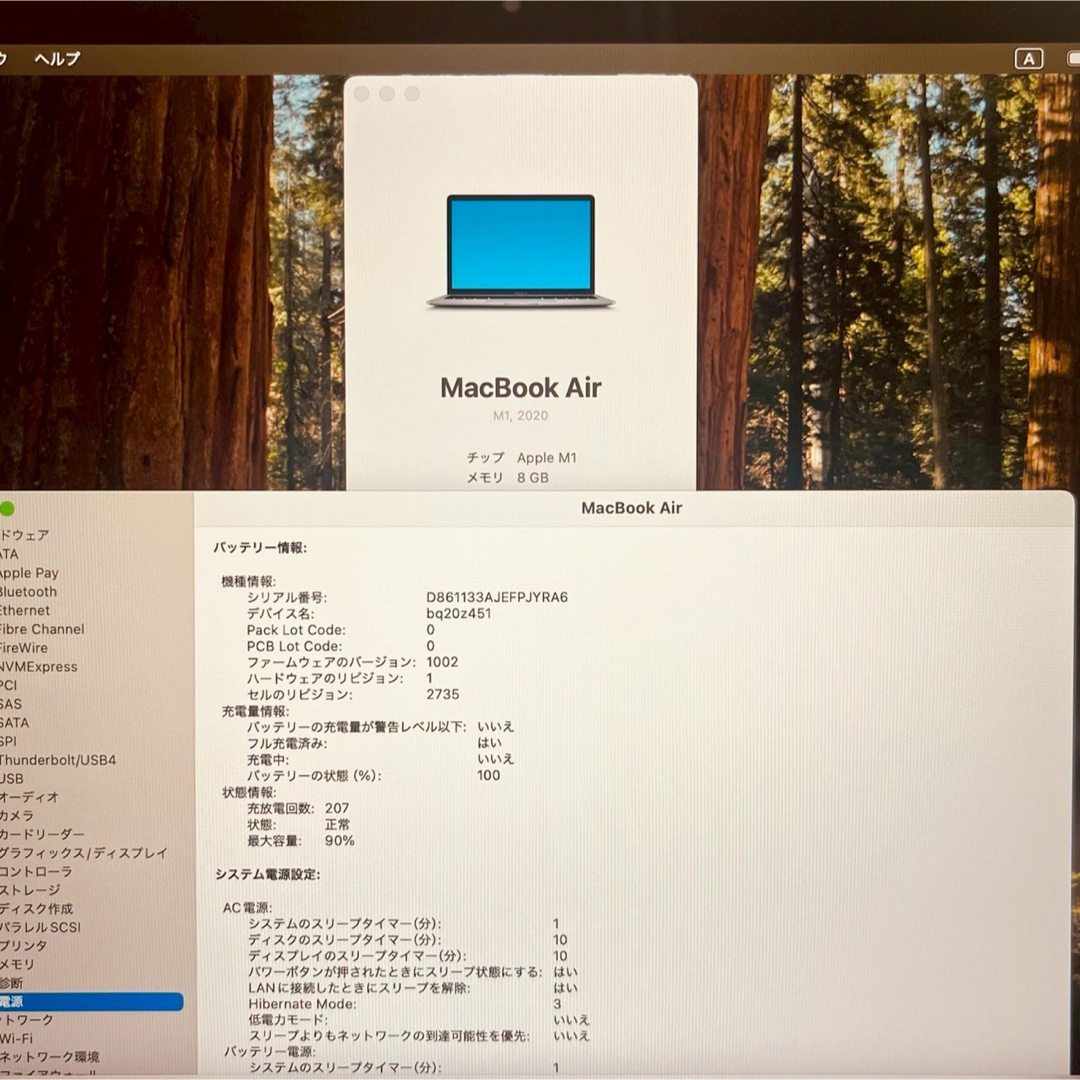Select 診断 in the sidebar
This screenshot has height=1080, width=1080.
point(12,983)
